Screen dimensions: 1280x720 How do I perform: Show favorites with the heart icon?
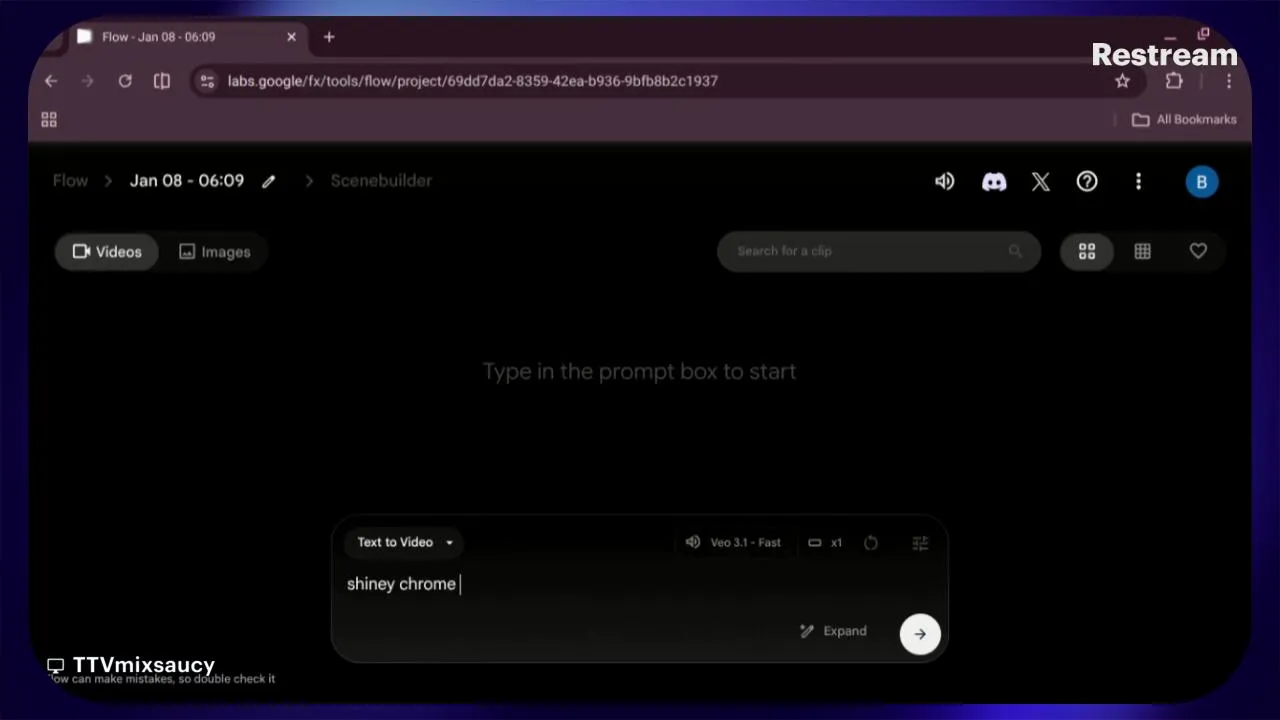[1198, 252]
